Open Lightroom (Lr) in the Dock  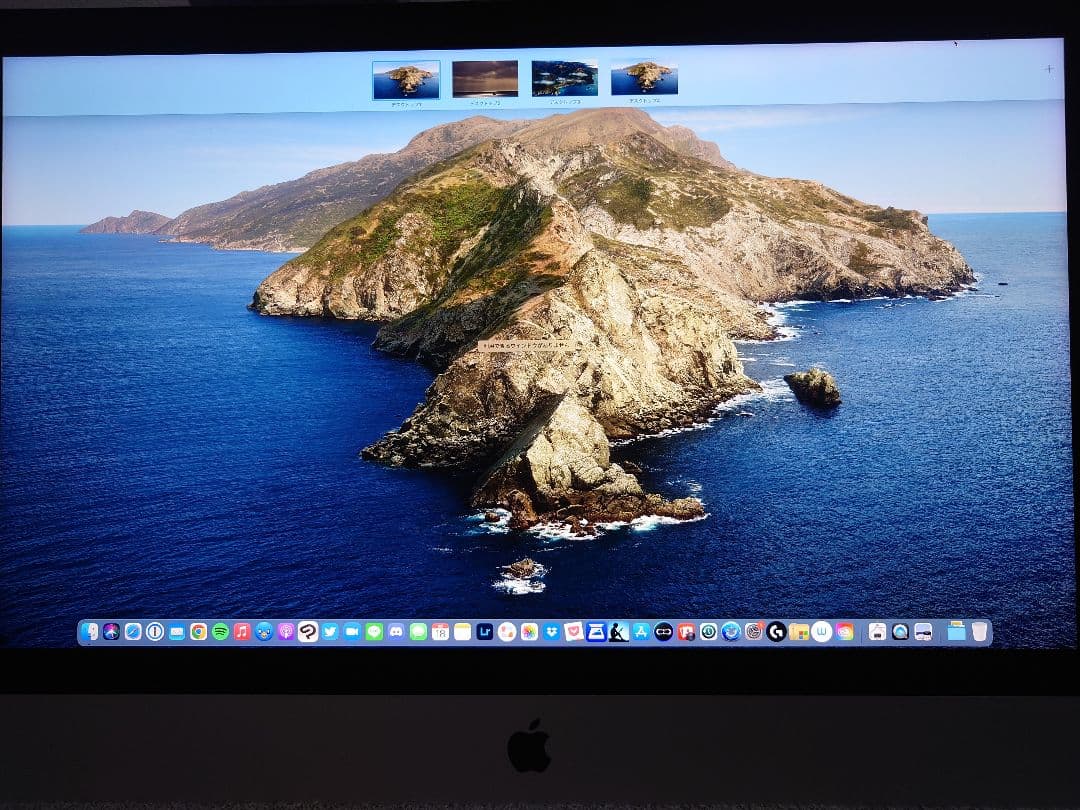pyautogui.click(x=485, y=632)
